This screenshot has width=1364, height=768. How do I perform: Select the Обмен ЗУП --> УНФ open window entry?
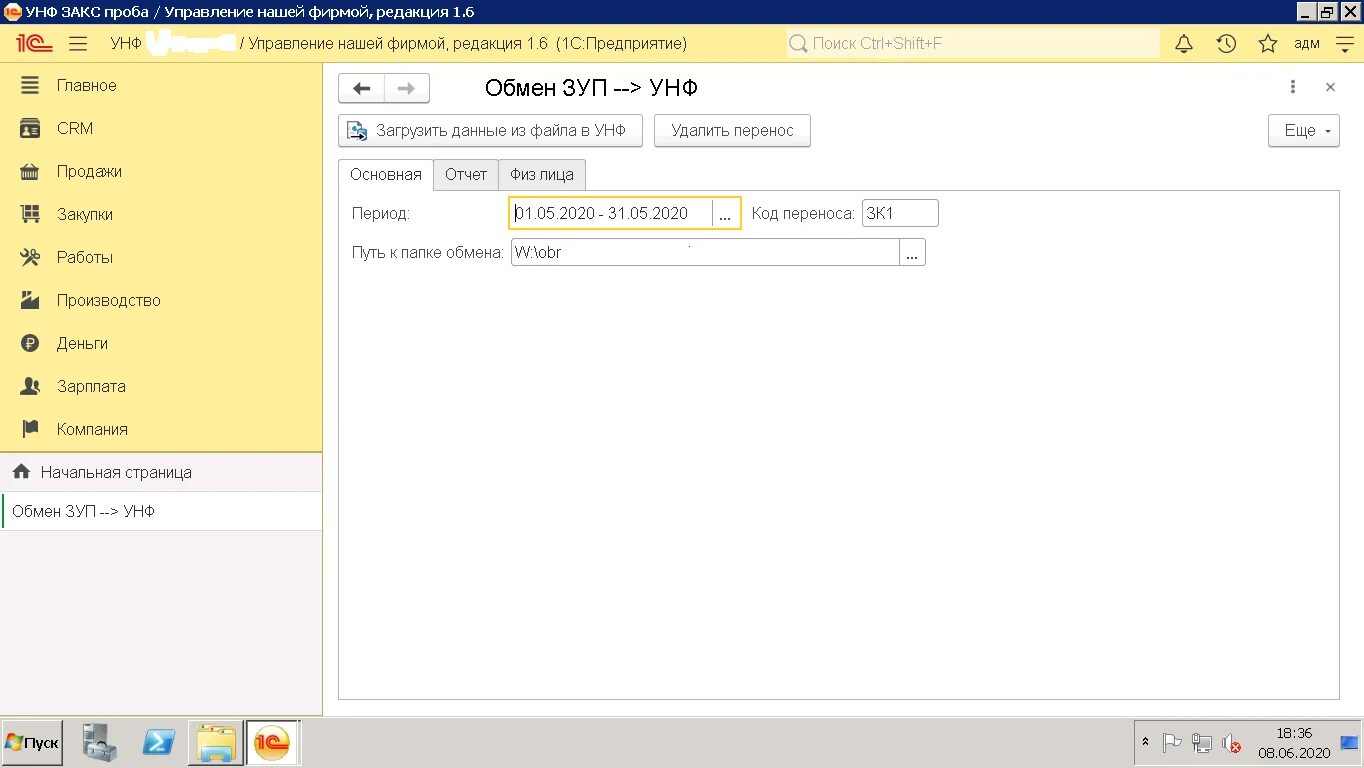161,511
